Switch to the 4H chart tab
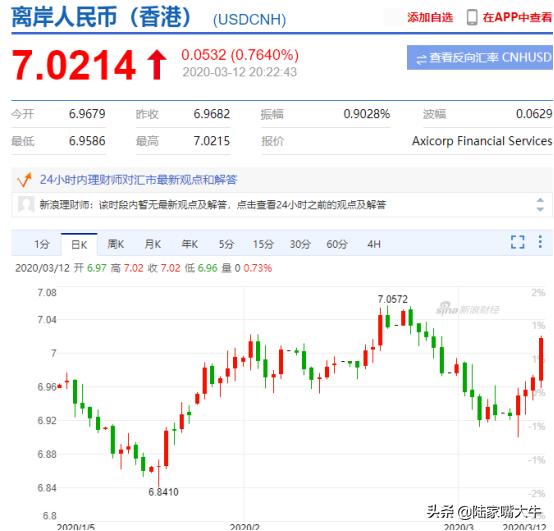Image resolution: width=554 pixels, height=531 pixels. point(374,244)
